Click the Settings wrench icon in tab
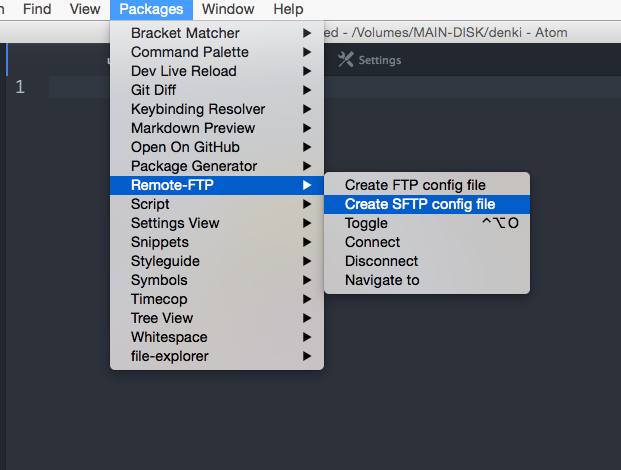This screenshot has height=470, width=621. click(345, 60)
